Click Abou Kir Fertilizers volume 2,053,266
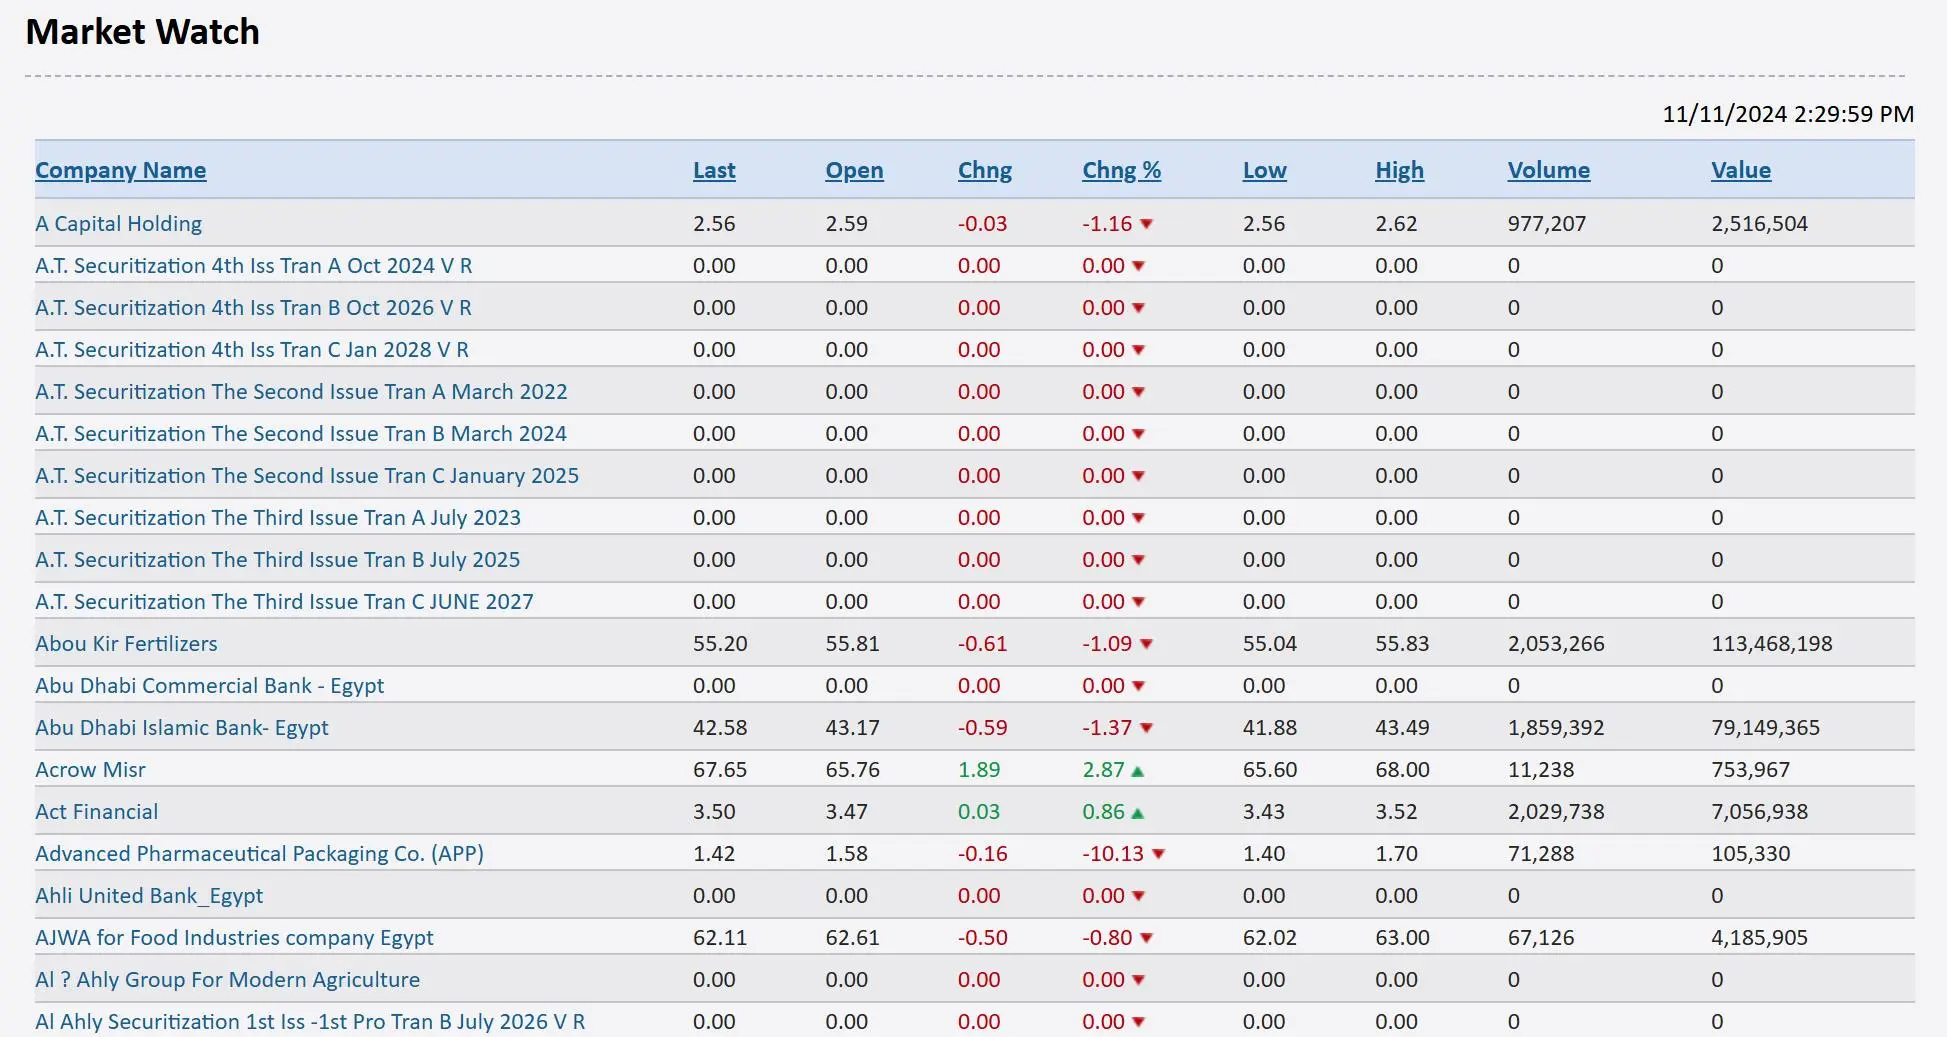 1556,644
